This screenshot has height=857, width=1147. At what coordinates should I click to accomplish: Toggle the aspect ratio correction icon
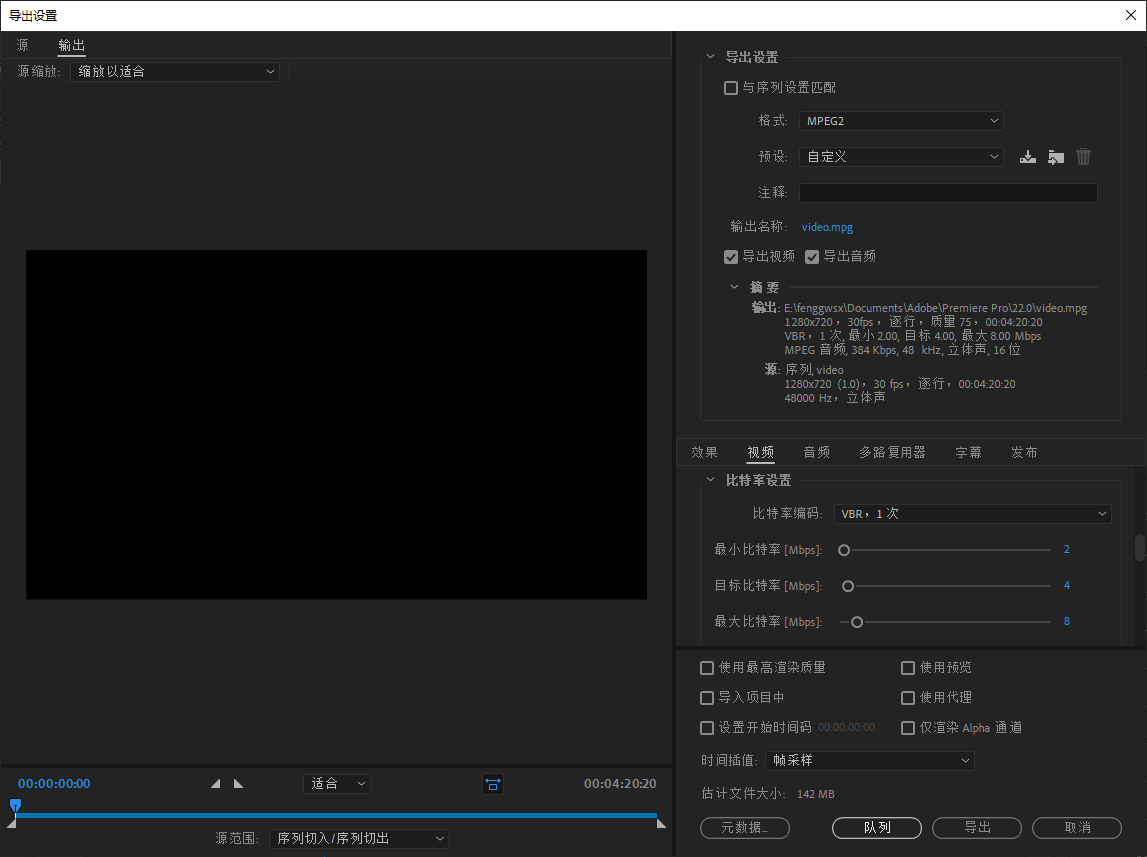(492, 784)
